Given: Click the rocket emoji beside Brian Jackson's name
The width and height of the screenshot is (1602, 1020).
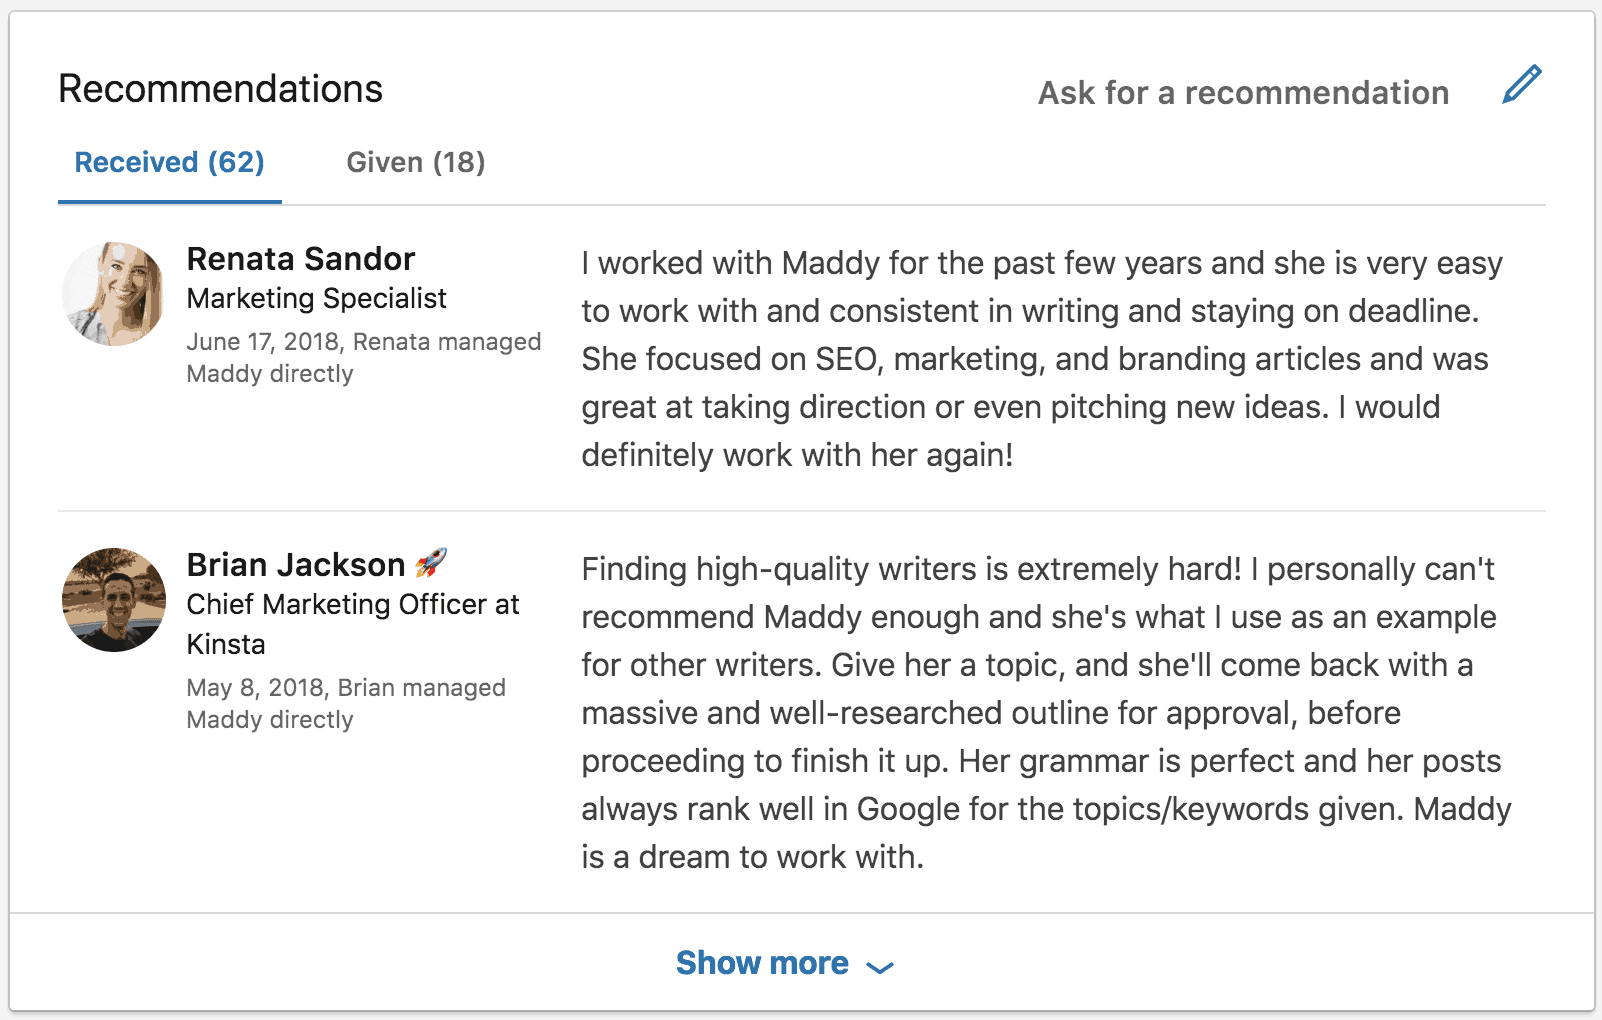Looking at the screenshot, I should 434,562.
